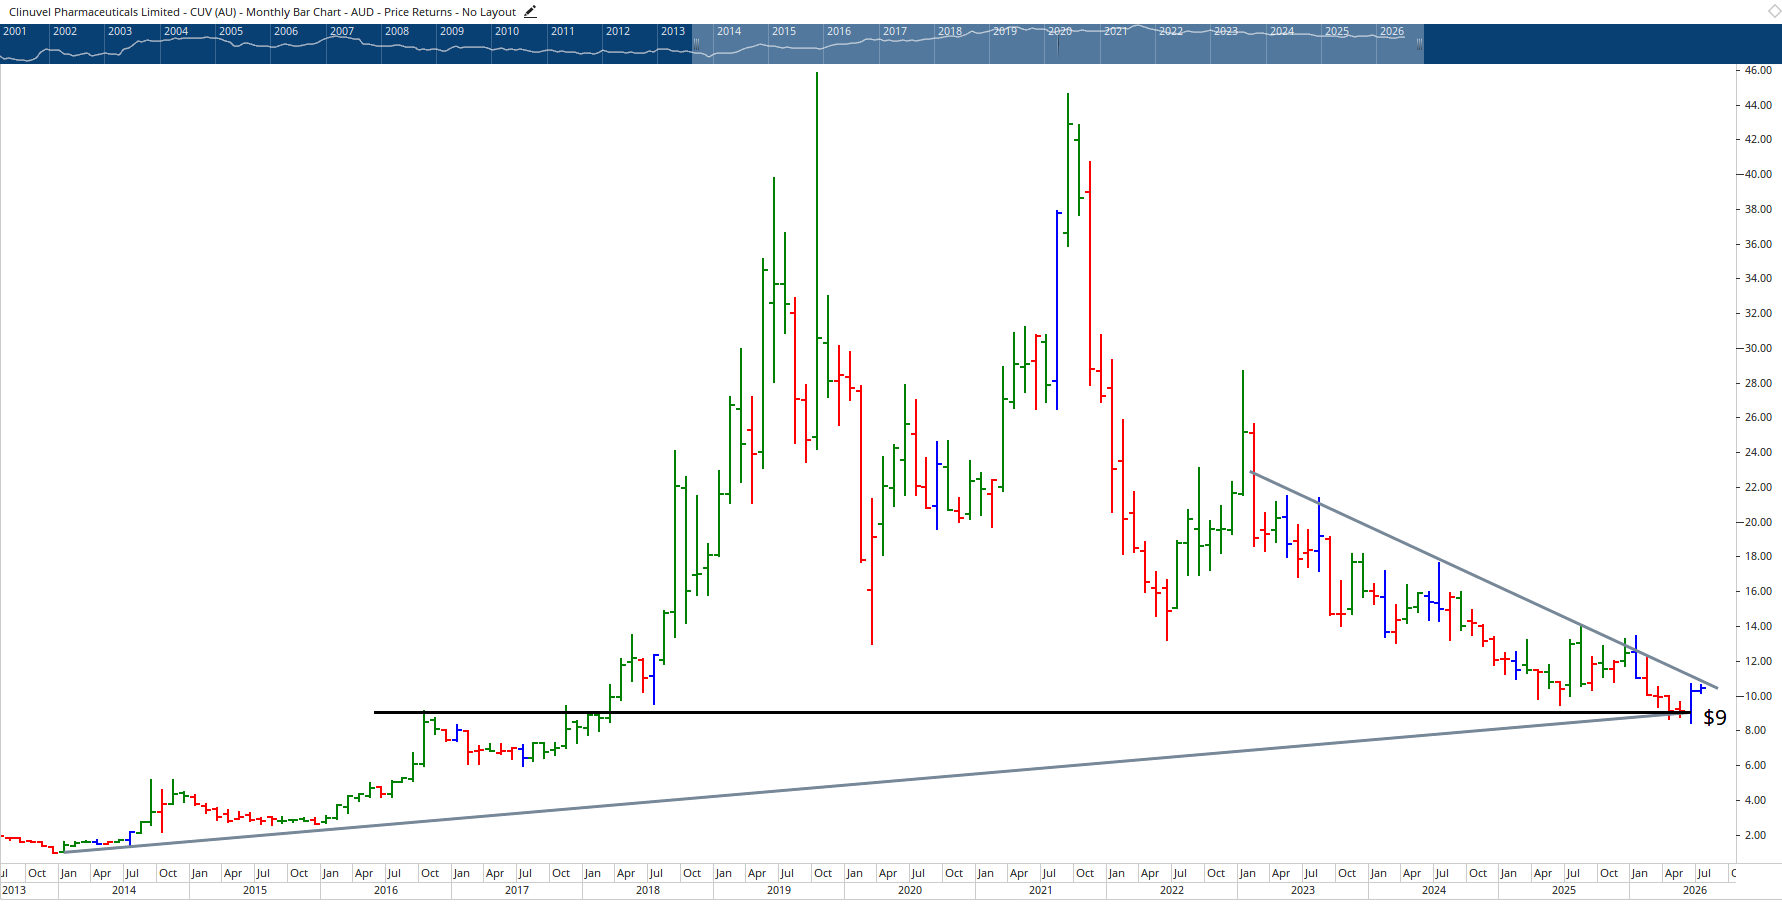Select the rising grey trend line from 2014
Screen dimensions: 1782x904
tap(875, 782)
